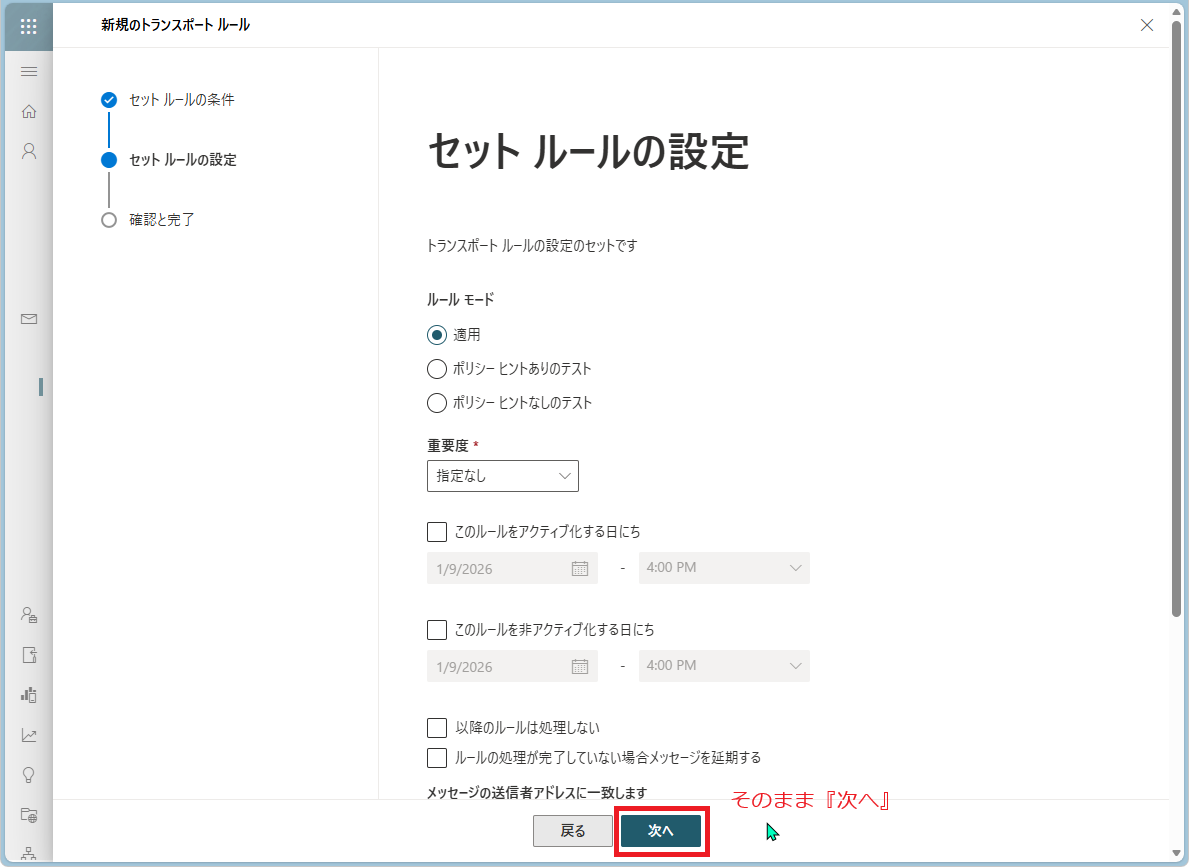Viewport: 1189px width, 867px height.
Task: Open Recipients person icon in sidebar
Action: pos(29,151)
